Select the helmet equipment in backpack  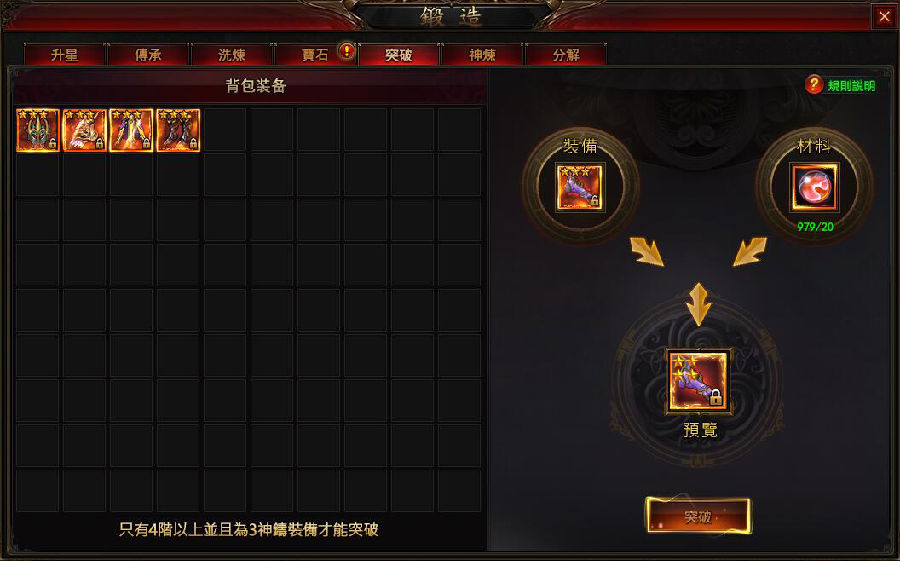pyautogui.click(x=38, y=130)
